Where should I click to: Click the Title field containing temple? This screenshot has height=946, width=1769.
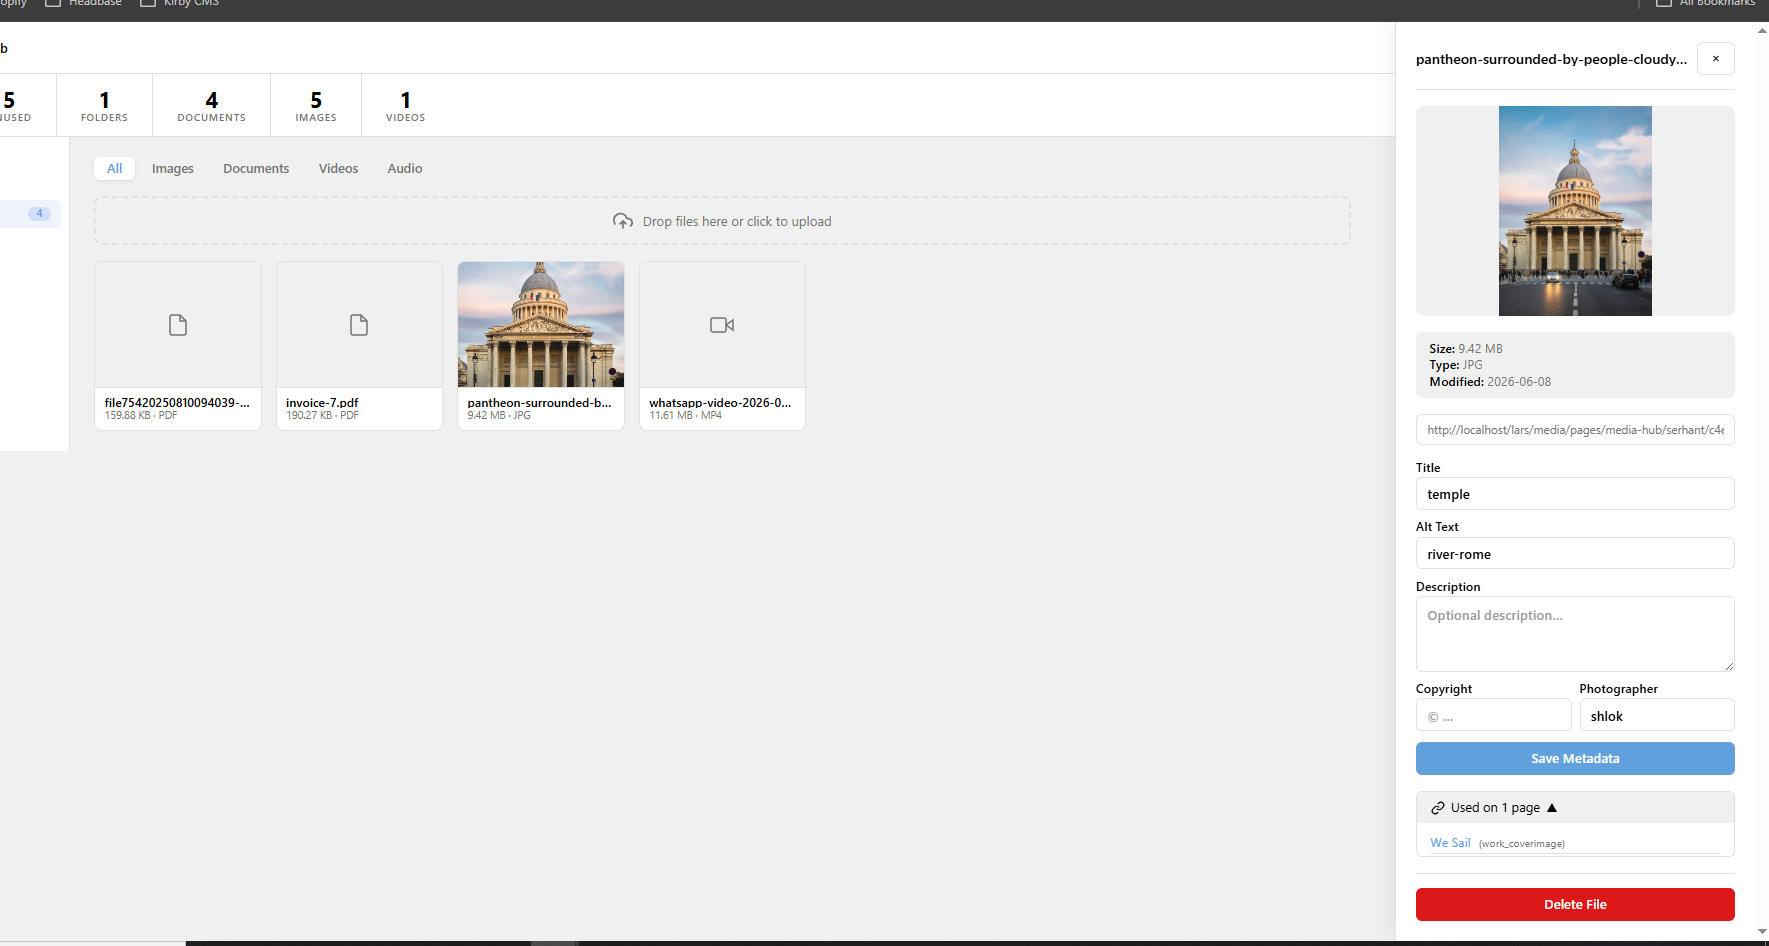[x=1575, y=494]
